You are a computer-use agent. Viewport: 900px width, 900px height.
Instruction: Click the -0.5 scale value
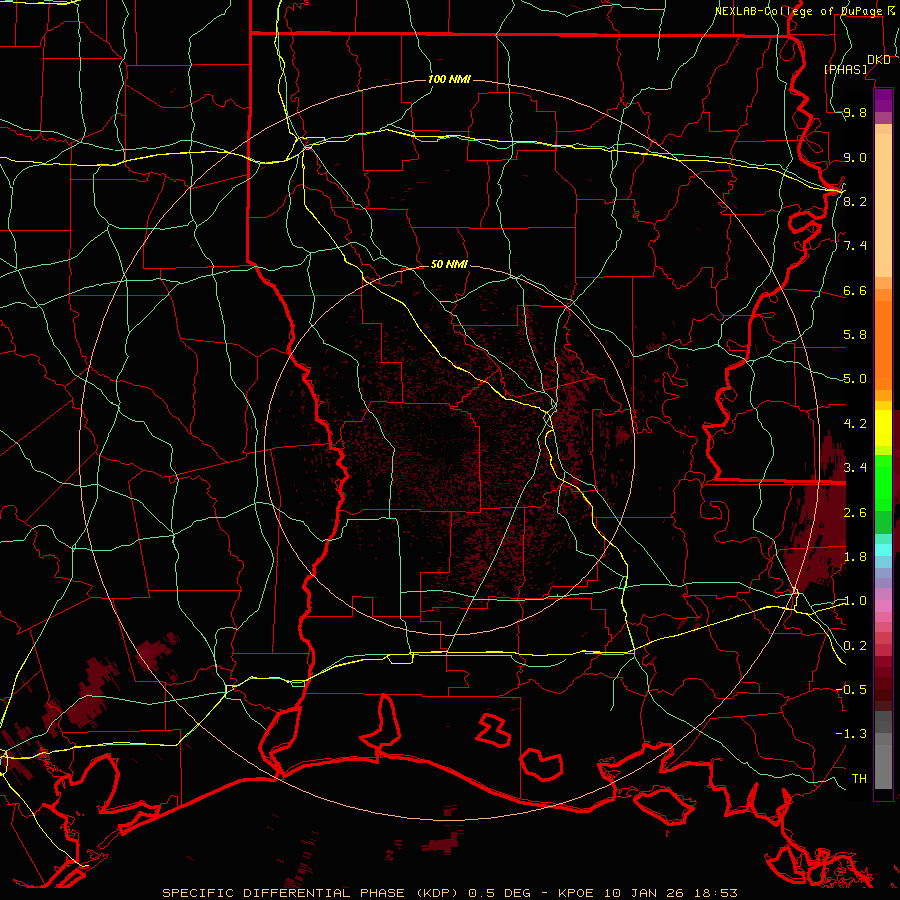851,690
